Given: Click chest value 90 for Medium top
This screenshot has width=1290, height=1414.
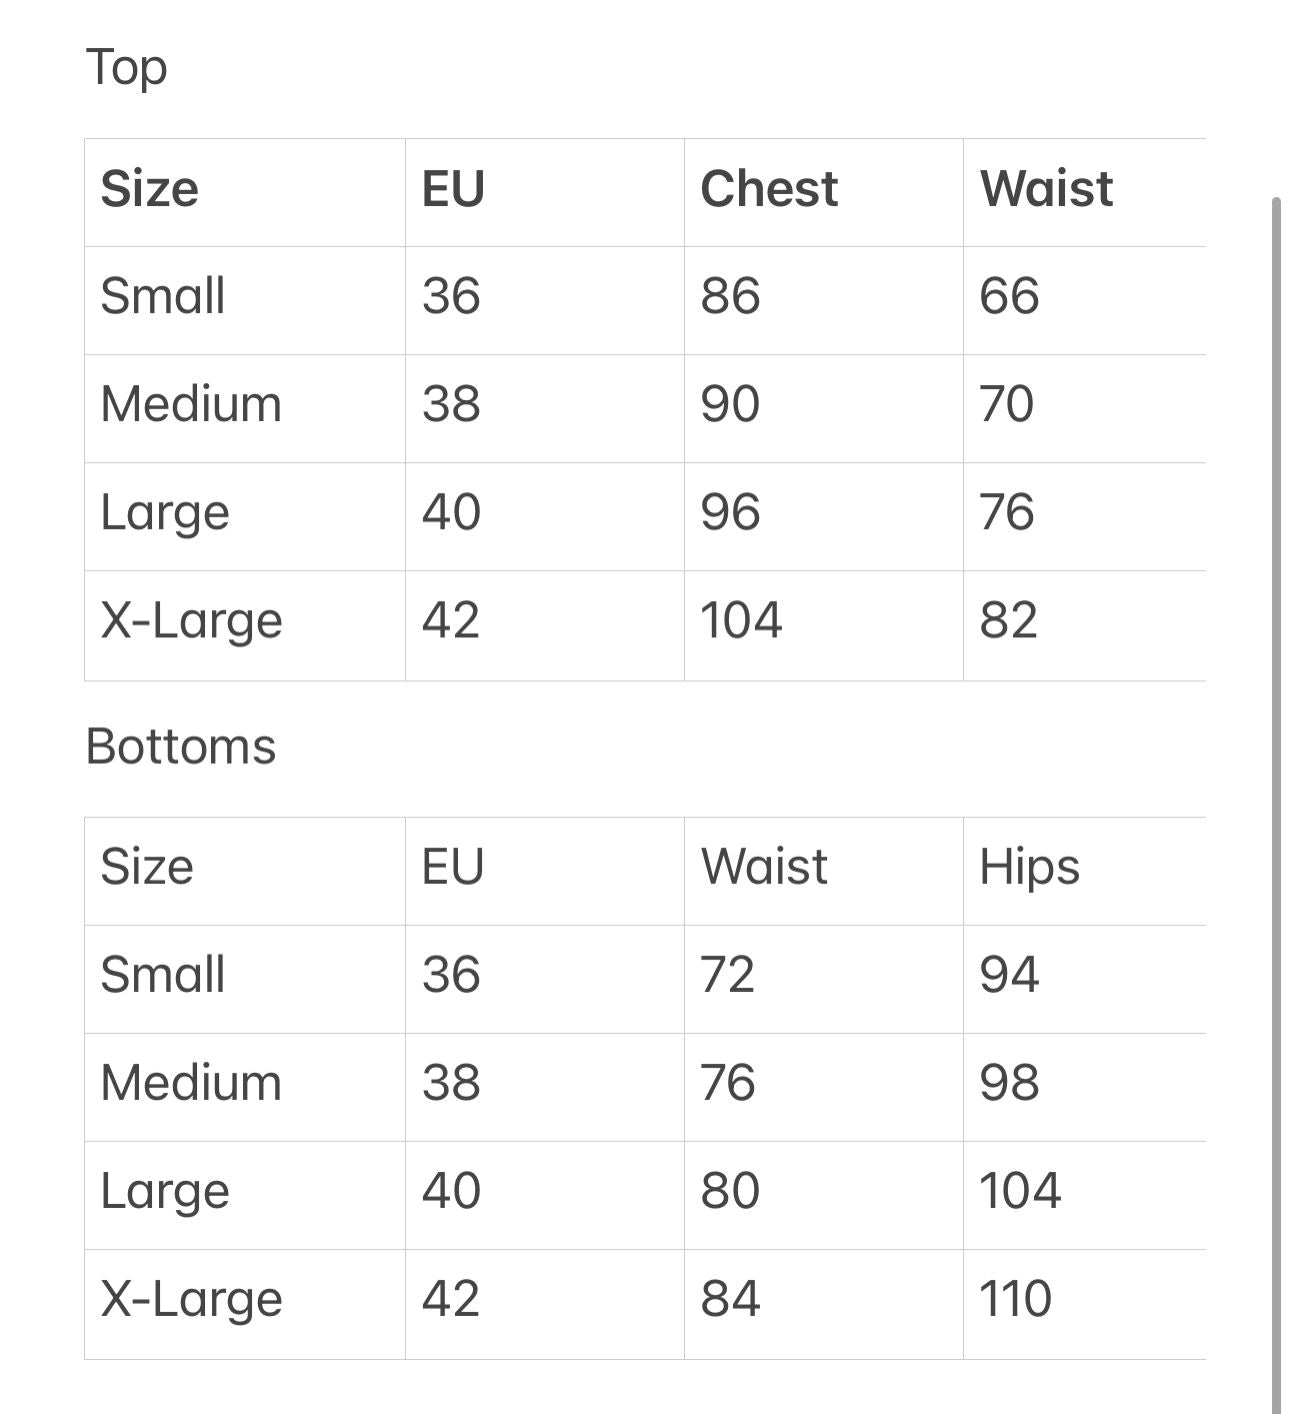Looking at the screenshot, I should [x=730, y=404].
